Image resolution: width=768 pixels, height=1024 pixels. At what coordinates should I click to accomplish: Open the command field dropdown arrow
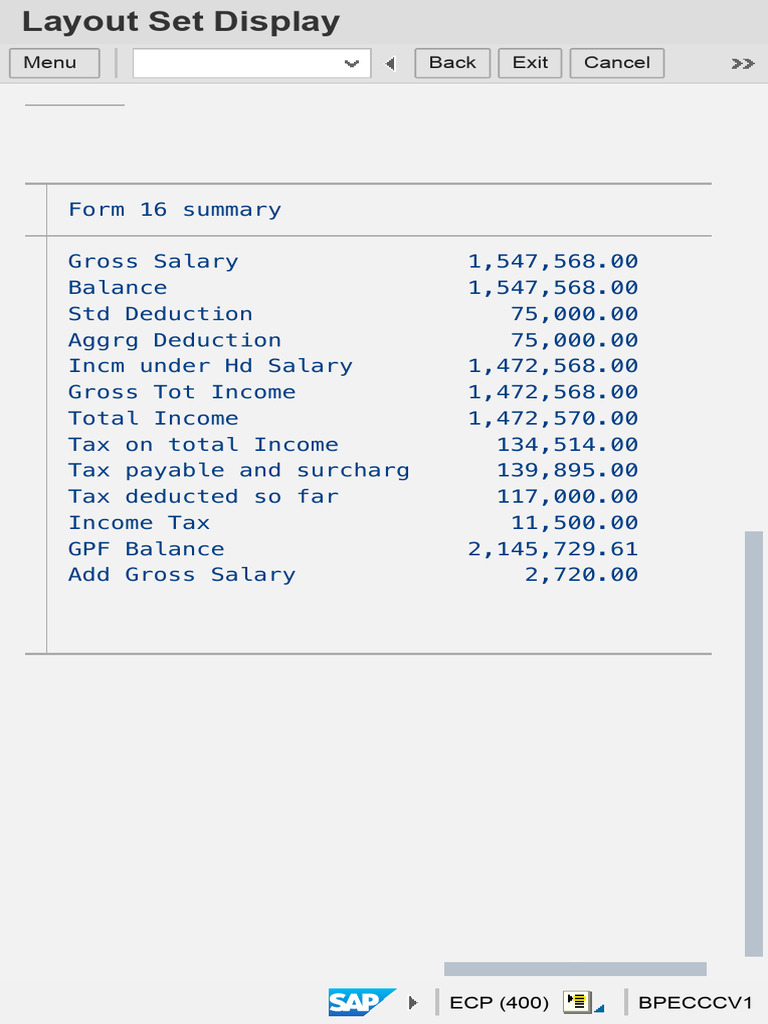click(352, 63)
